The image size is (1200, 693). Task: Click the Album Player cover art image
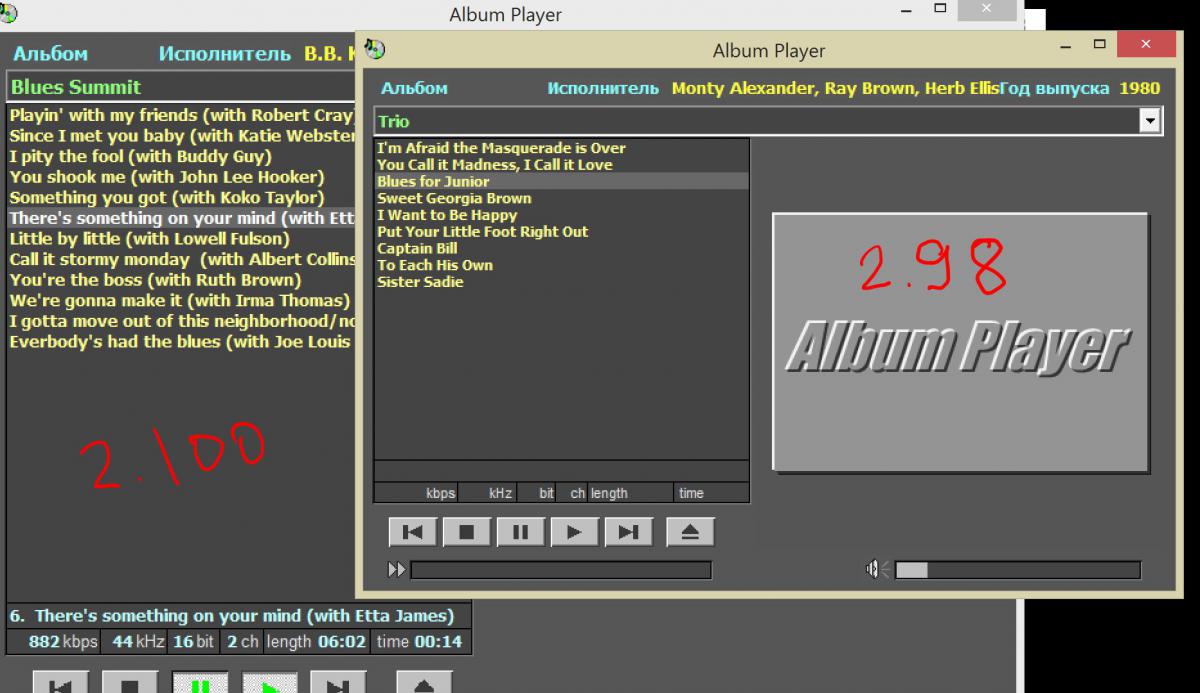[960, 342]
